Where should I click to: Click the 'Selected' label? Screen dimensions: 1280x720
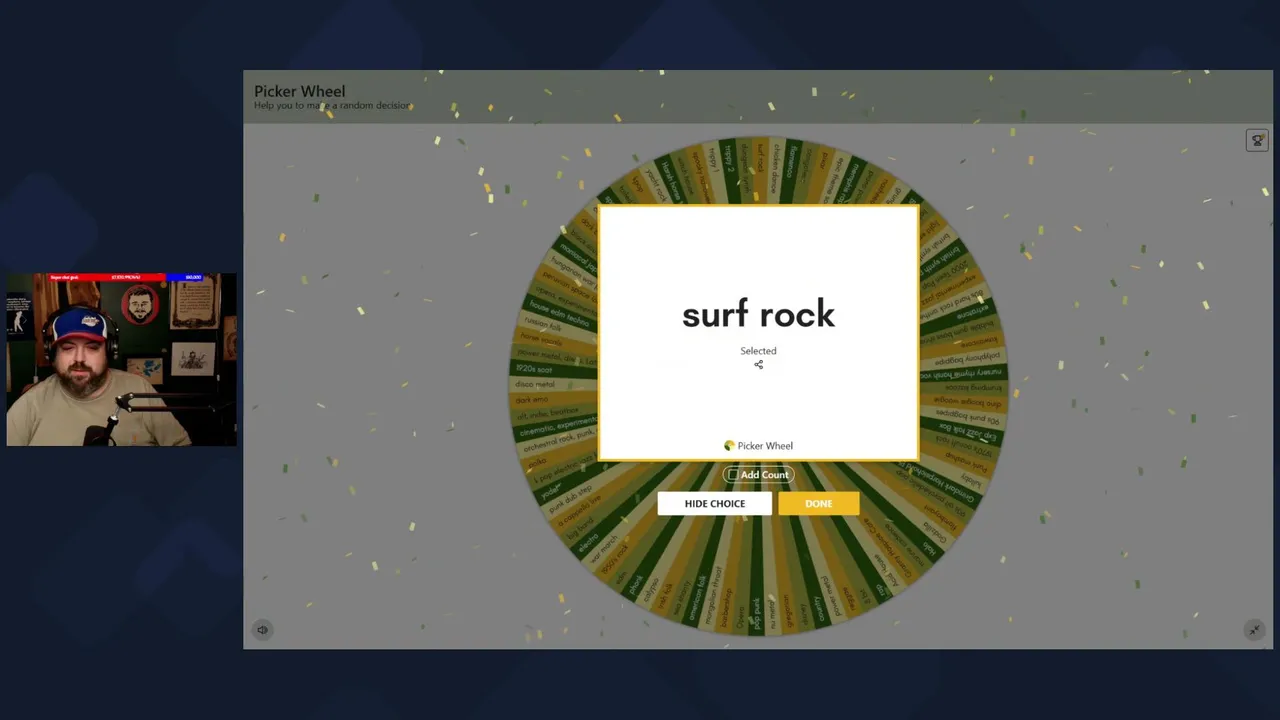(758, 351)
